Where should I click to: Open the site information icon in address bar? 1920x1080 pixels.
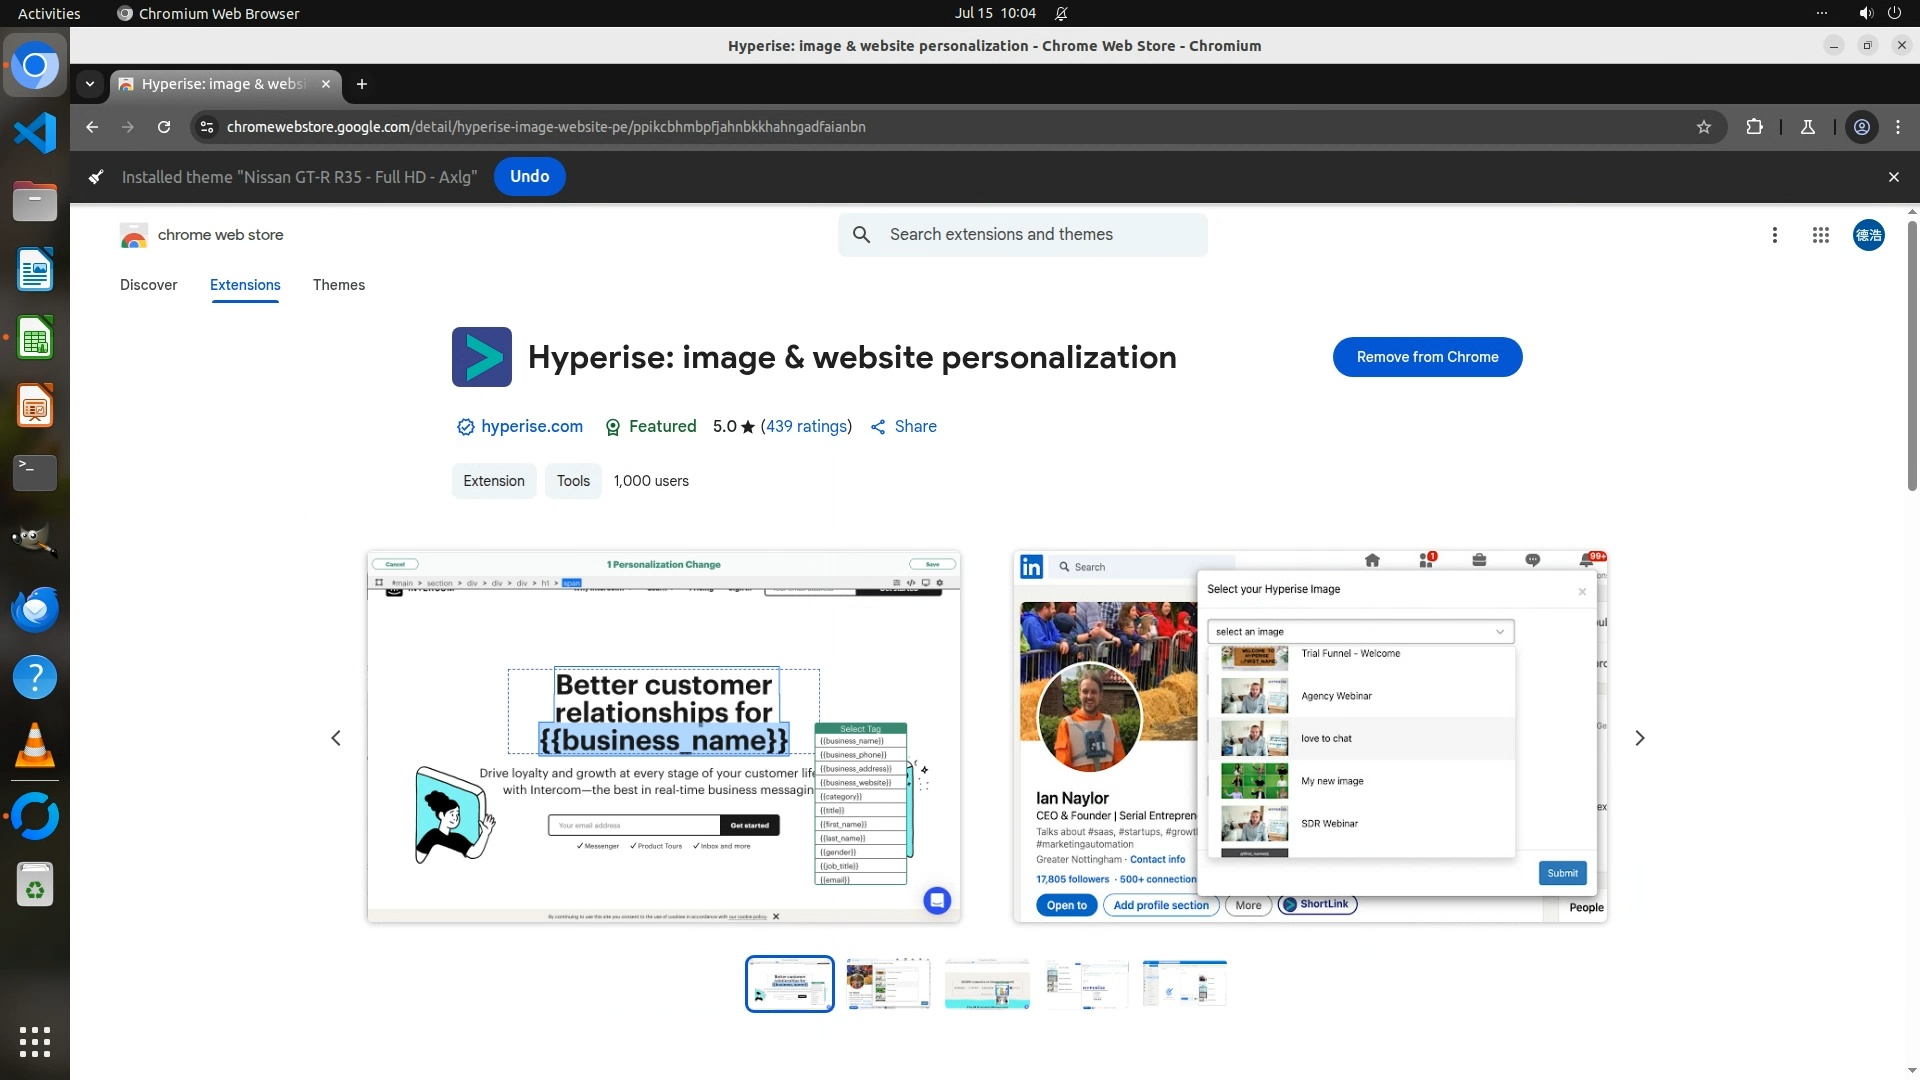(206, 127)
